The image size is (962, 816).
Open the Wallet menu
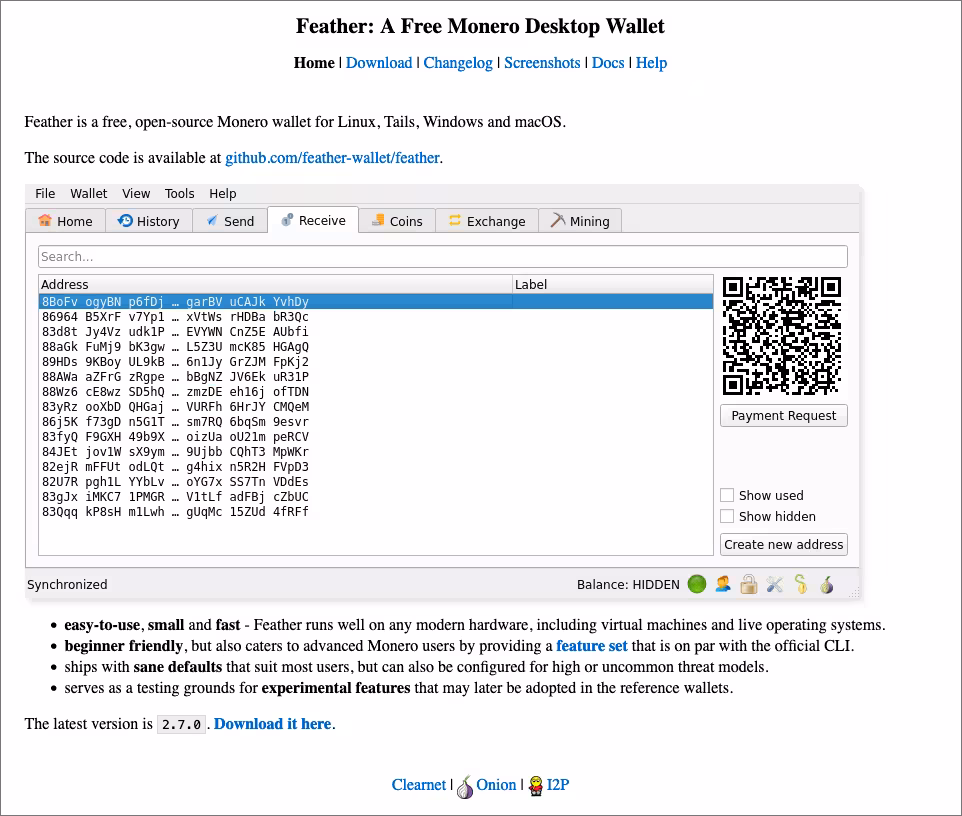point(88,193)
